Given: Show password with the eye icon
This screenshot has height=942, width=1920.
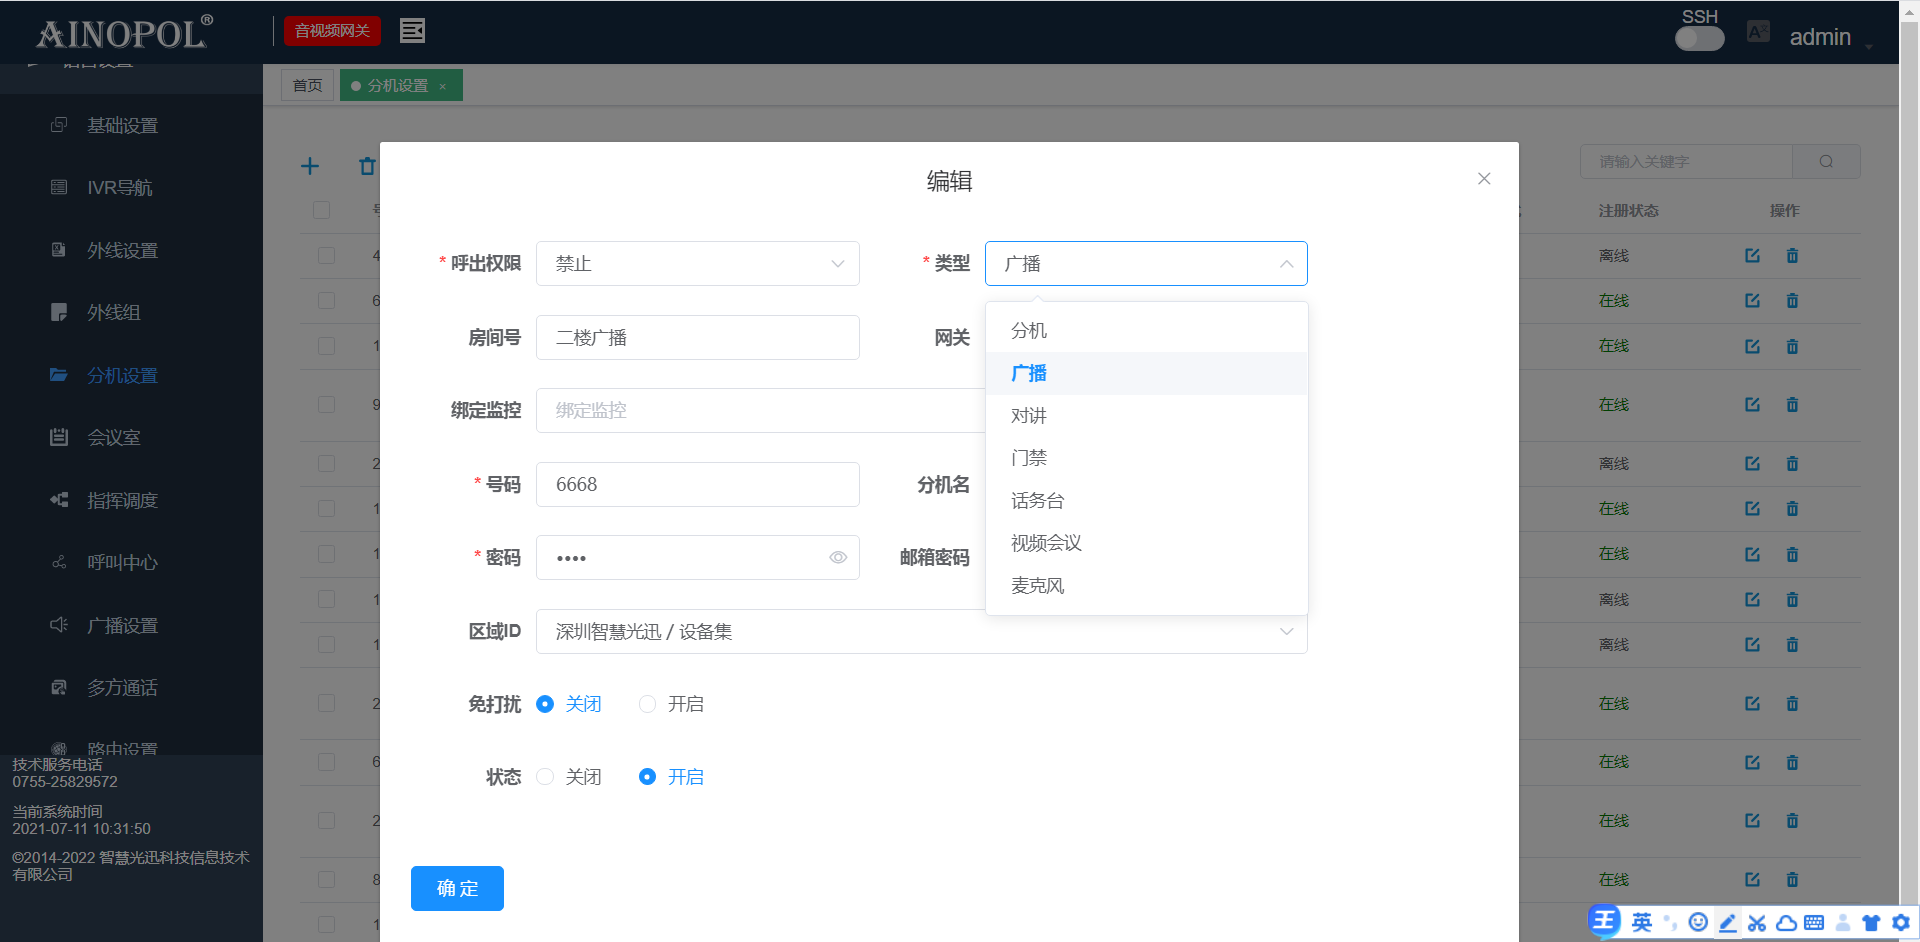Looking at the screenshot, I should pos(838,558).
